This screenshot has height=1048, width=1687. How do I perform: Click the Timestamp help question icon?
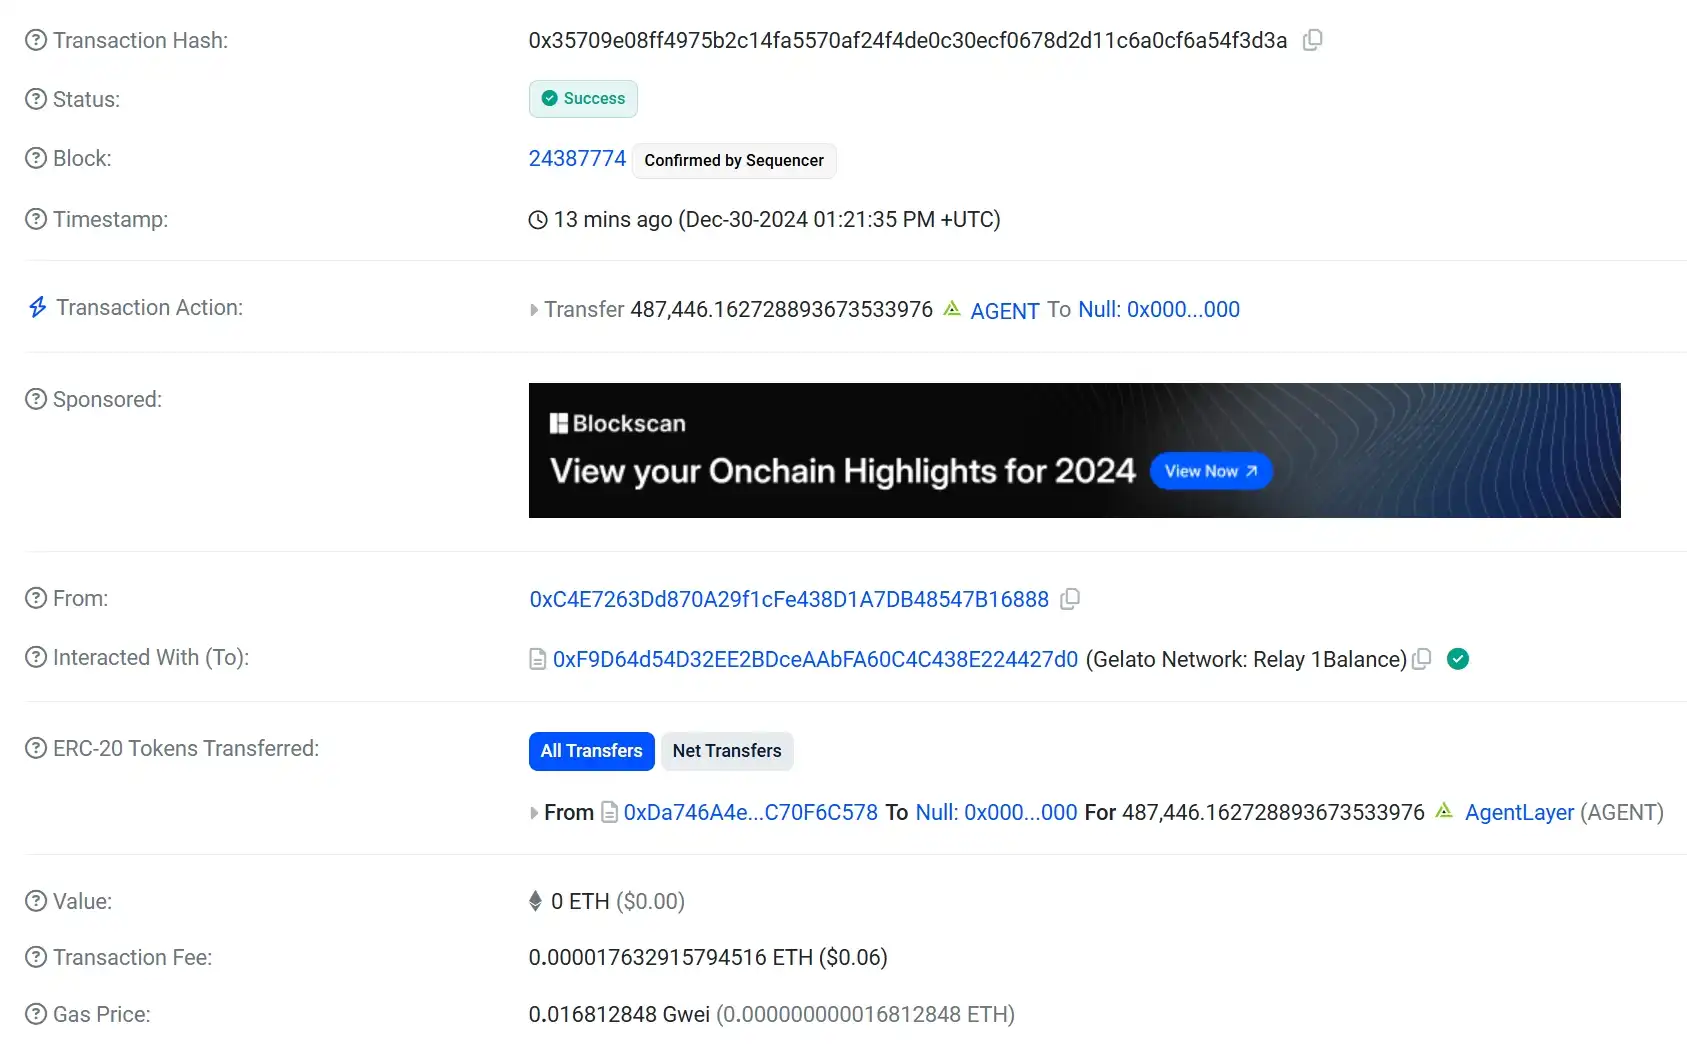coord(36,219)
